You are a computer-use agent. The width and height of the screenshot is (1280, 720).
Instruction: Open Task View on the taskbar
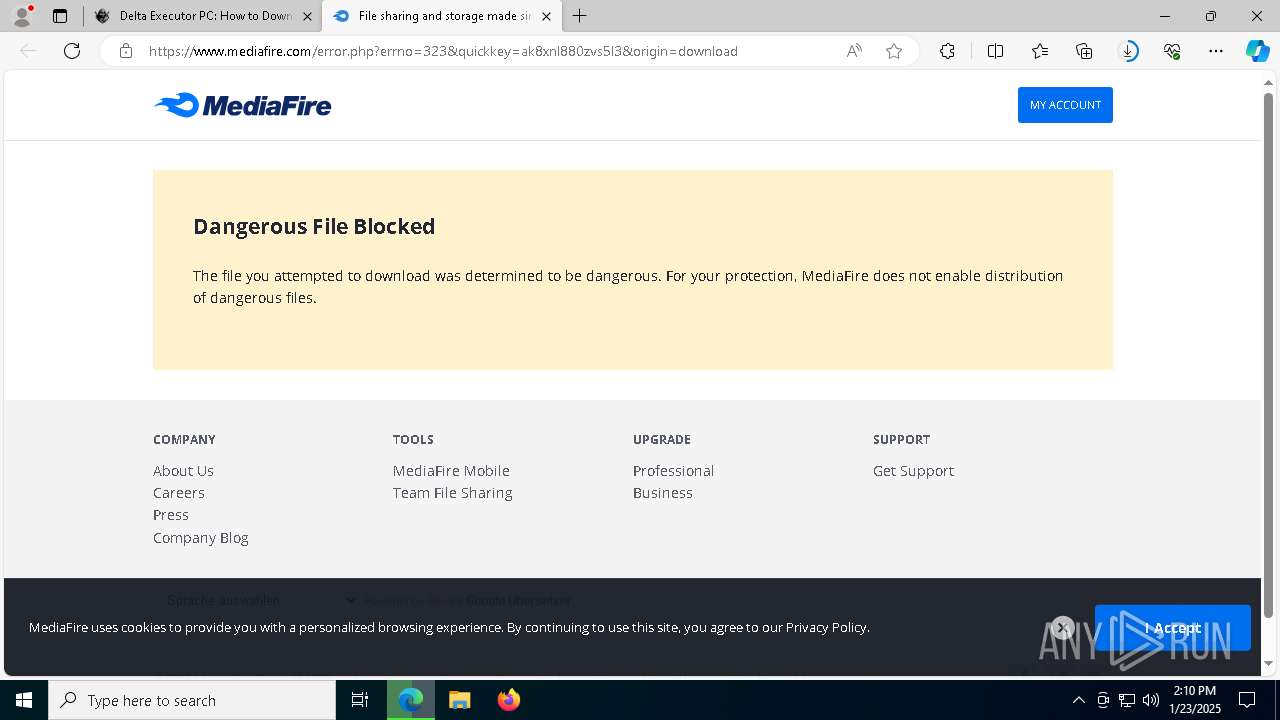pos(360,700)
